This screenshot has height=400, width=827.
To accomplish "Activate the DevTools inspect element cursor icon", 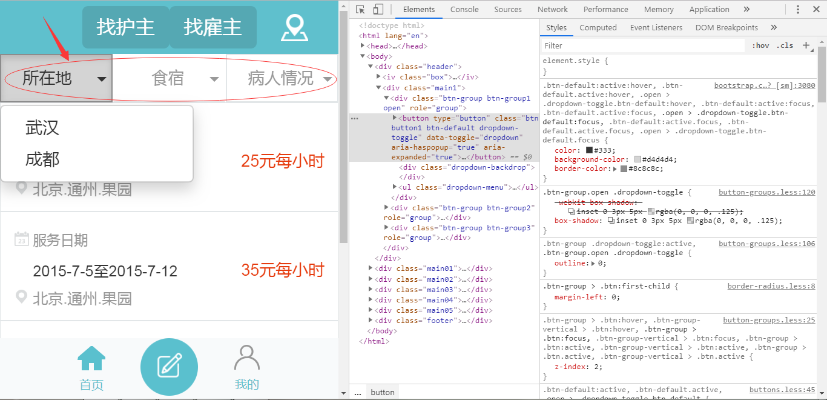I will (x=362, y=9).
